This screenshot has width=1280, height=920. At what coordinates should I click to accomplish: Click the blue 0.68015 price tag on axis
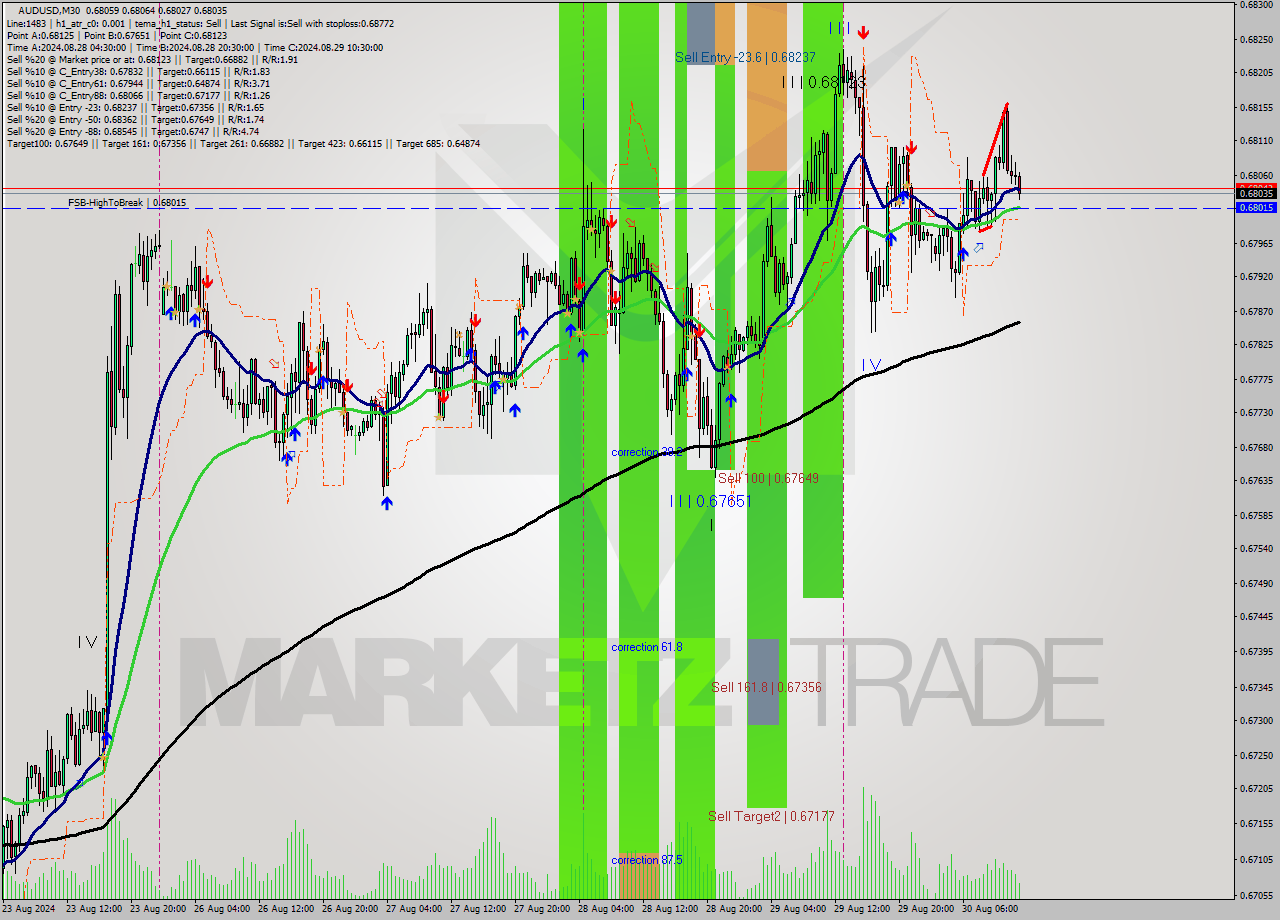point(1256,208)
